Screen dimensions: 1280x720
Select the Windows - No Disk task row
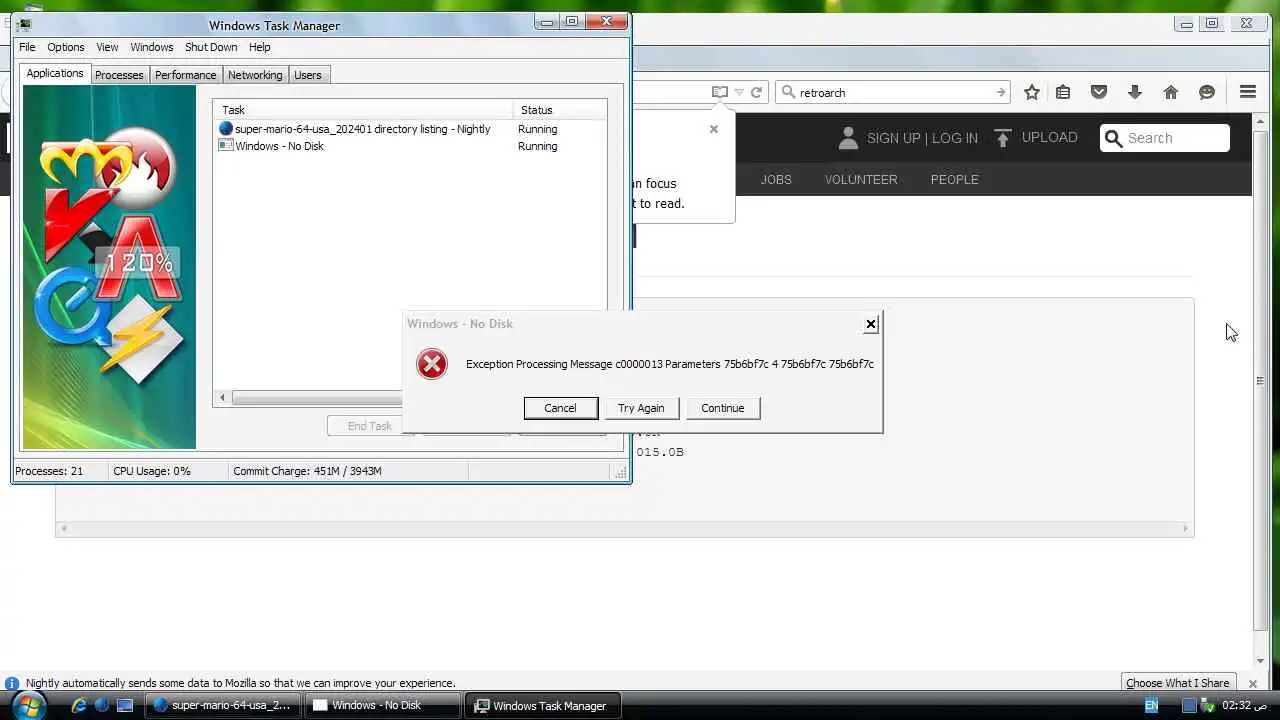click(409, 146)
